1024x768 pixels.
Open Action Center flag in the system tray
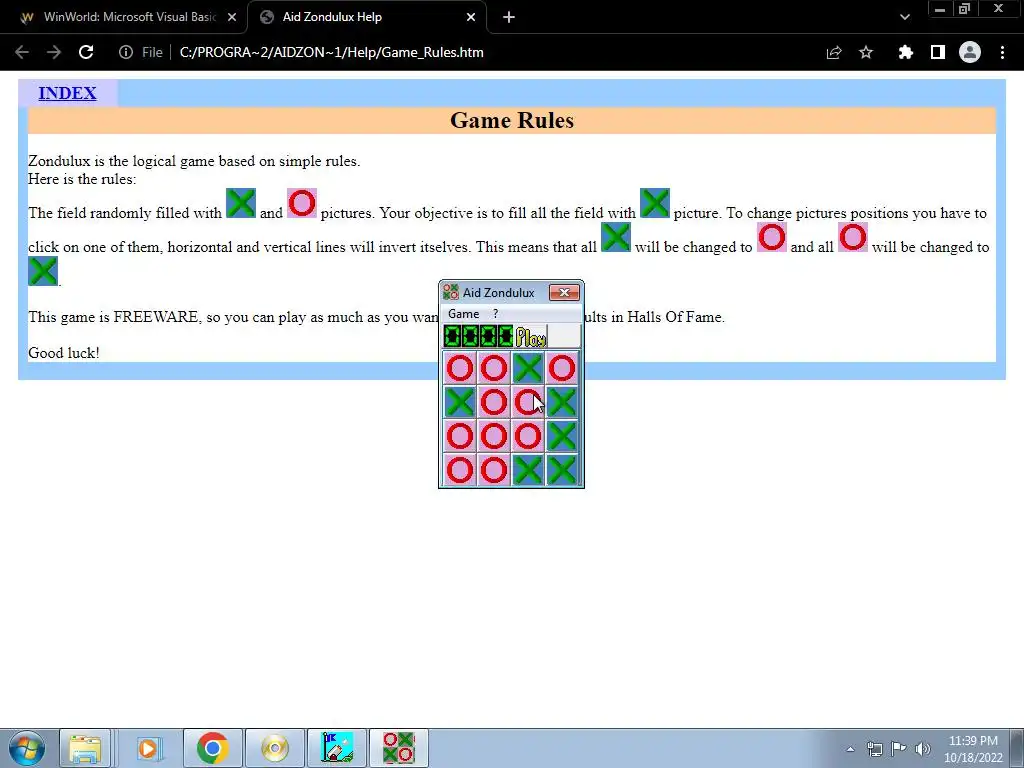click(899, 749)
